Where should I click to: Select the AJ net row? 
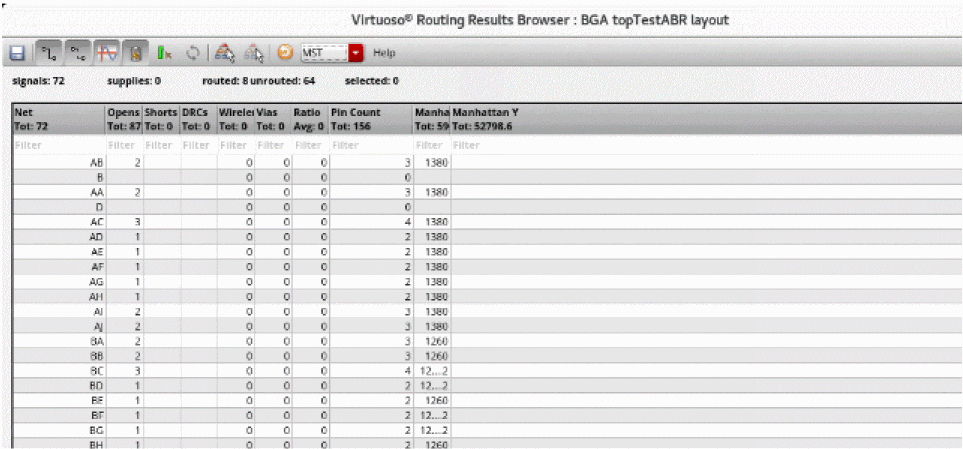(x=487, y=326)
